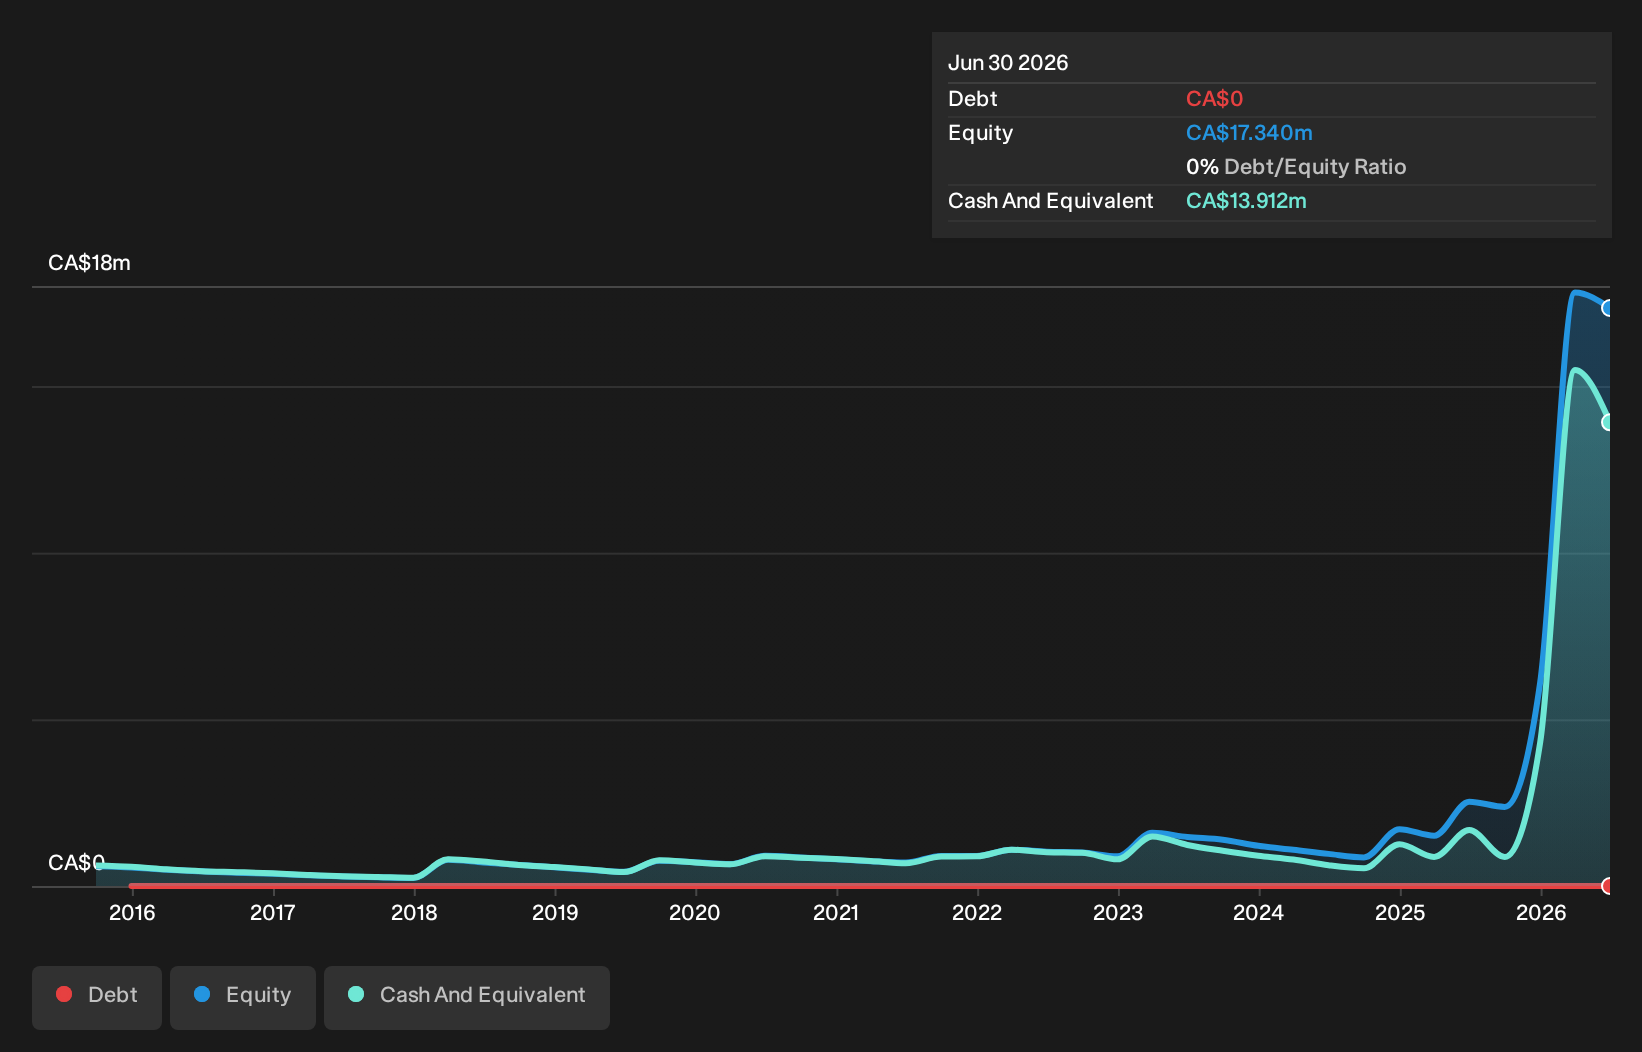1642x1052 pixels.
Task: Click the 2016 x-axis label
Action: pos(132,912)
